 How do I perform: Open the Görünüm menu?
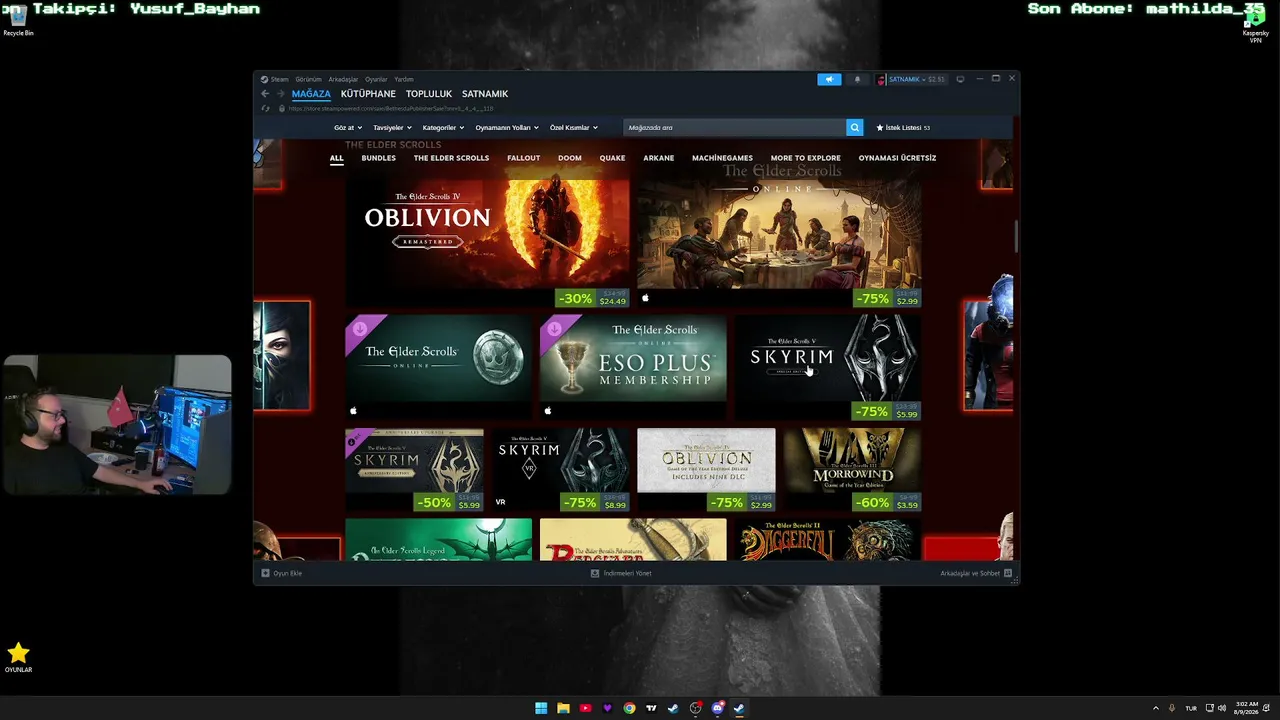[x=308, y=79]
